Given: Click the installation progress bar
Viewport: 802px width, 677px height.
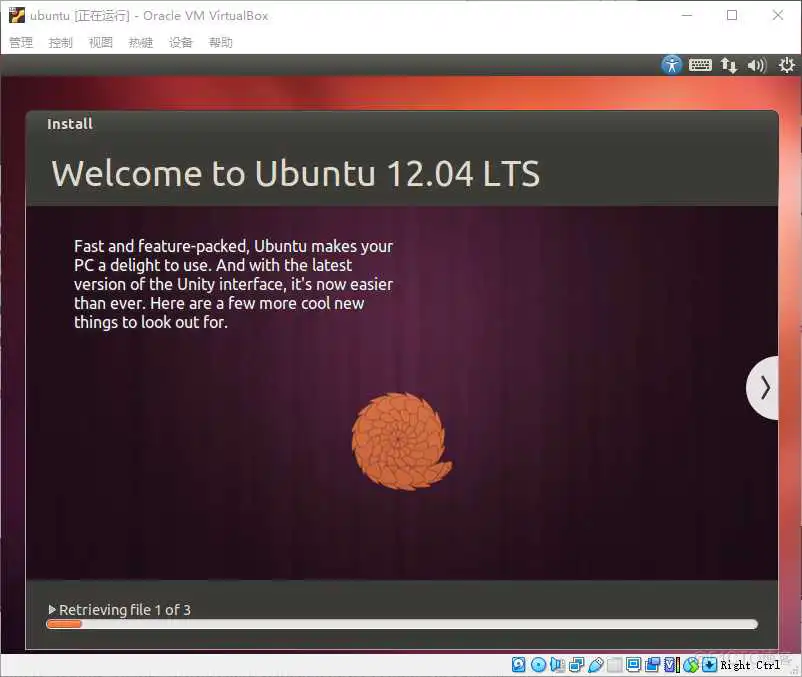Looking at the screenshot, I should 400,623.
